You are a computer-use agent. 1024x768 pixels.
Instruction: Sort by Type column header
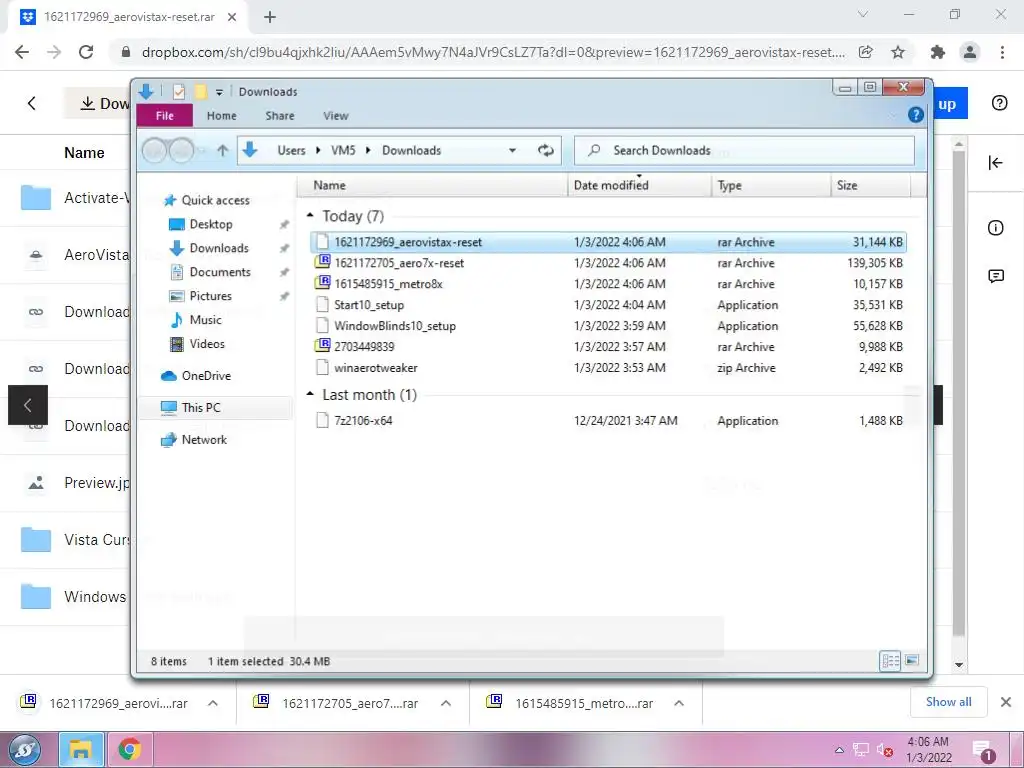[x=771, y=185]
